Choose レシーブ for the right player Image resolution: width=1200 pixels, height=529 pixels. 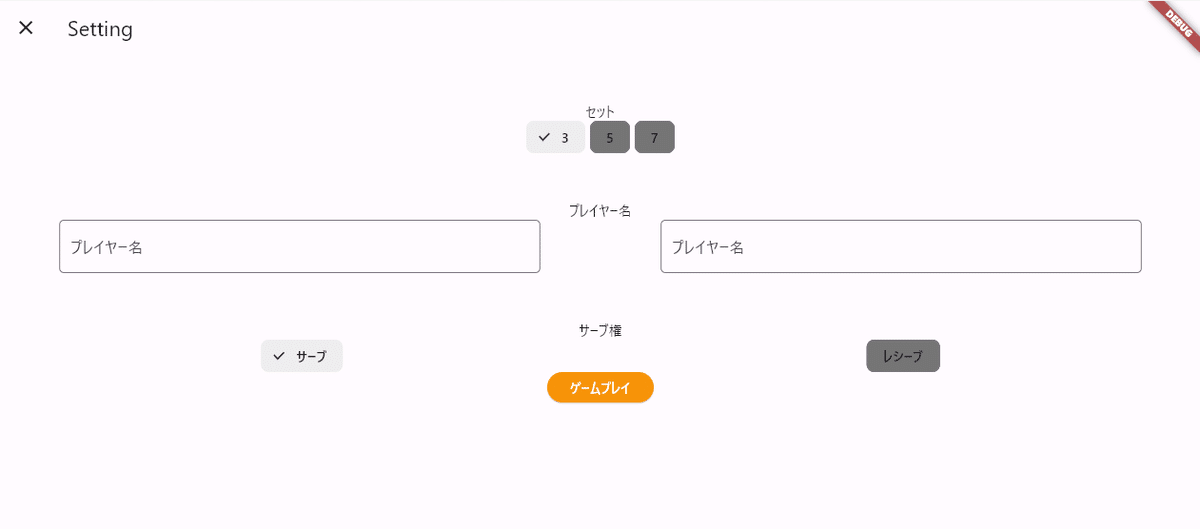[903, 356]
